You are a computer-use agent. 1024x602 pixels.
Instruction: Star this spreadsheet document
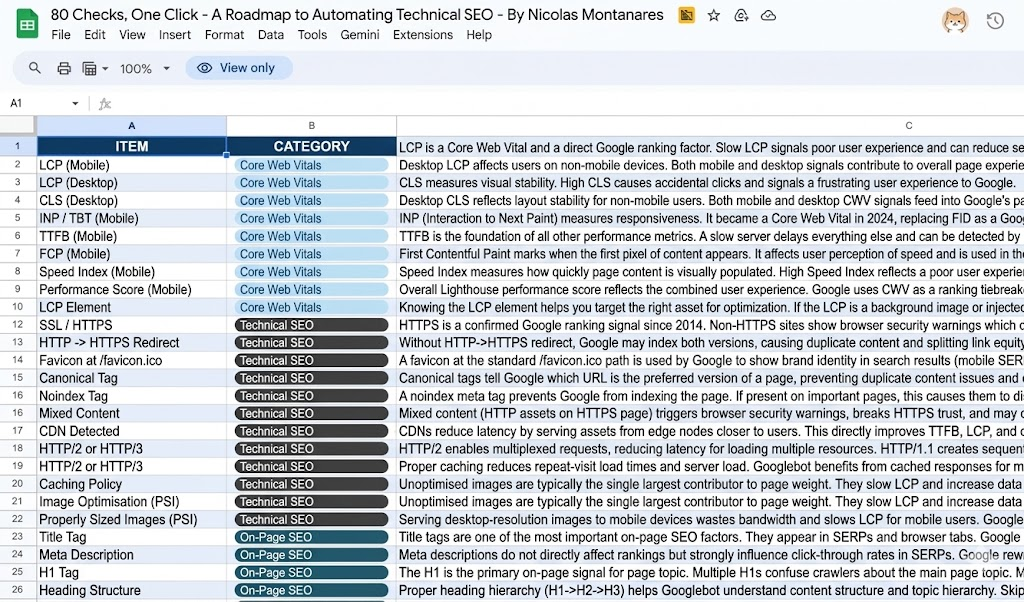[714, 15]
